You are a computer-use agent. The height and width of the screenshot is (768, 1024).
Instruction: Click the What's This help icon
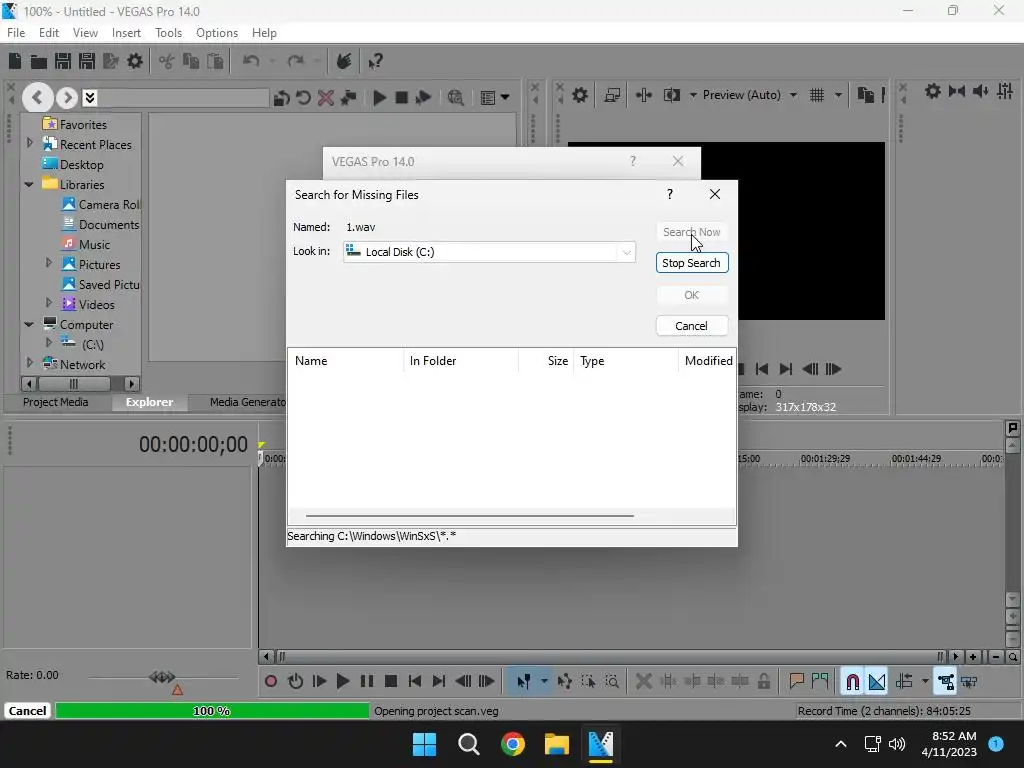[375, 61]
